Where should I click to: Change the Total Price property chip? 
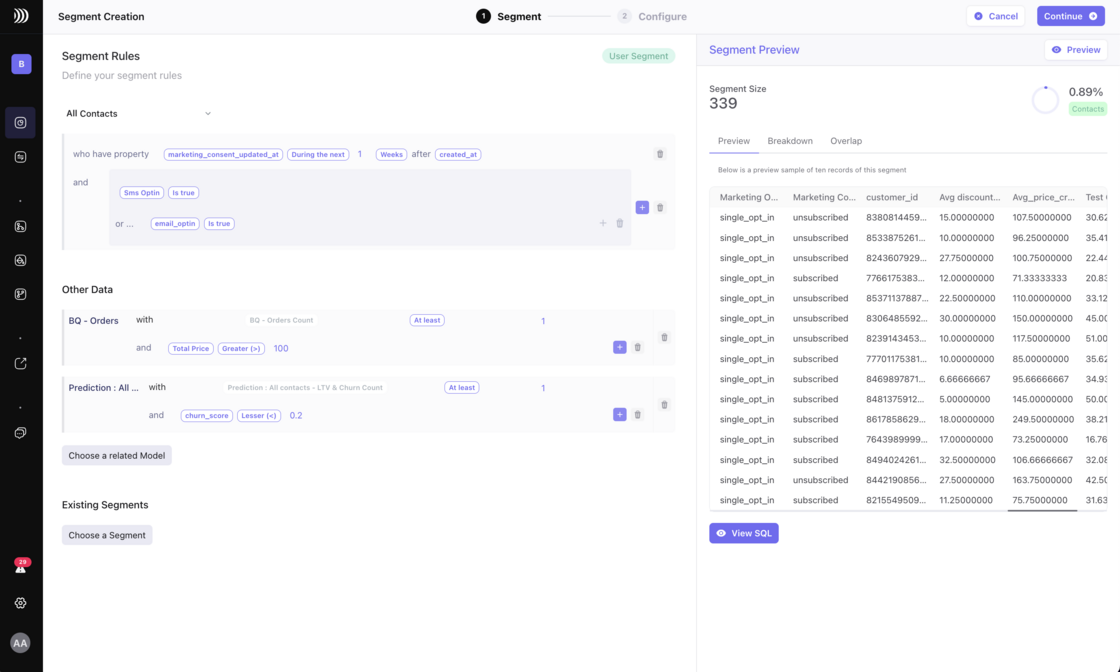click(x=191, y=348)
